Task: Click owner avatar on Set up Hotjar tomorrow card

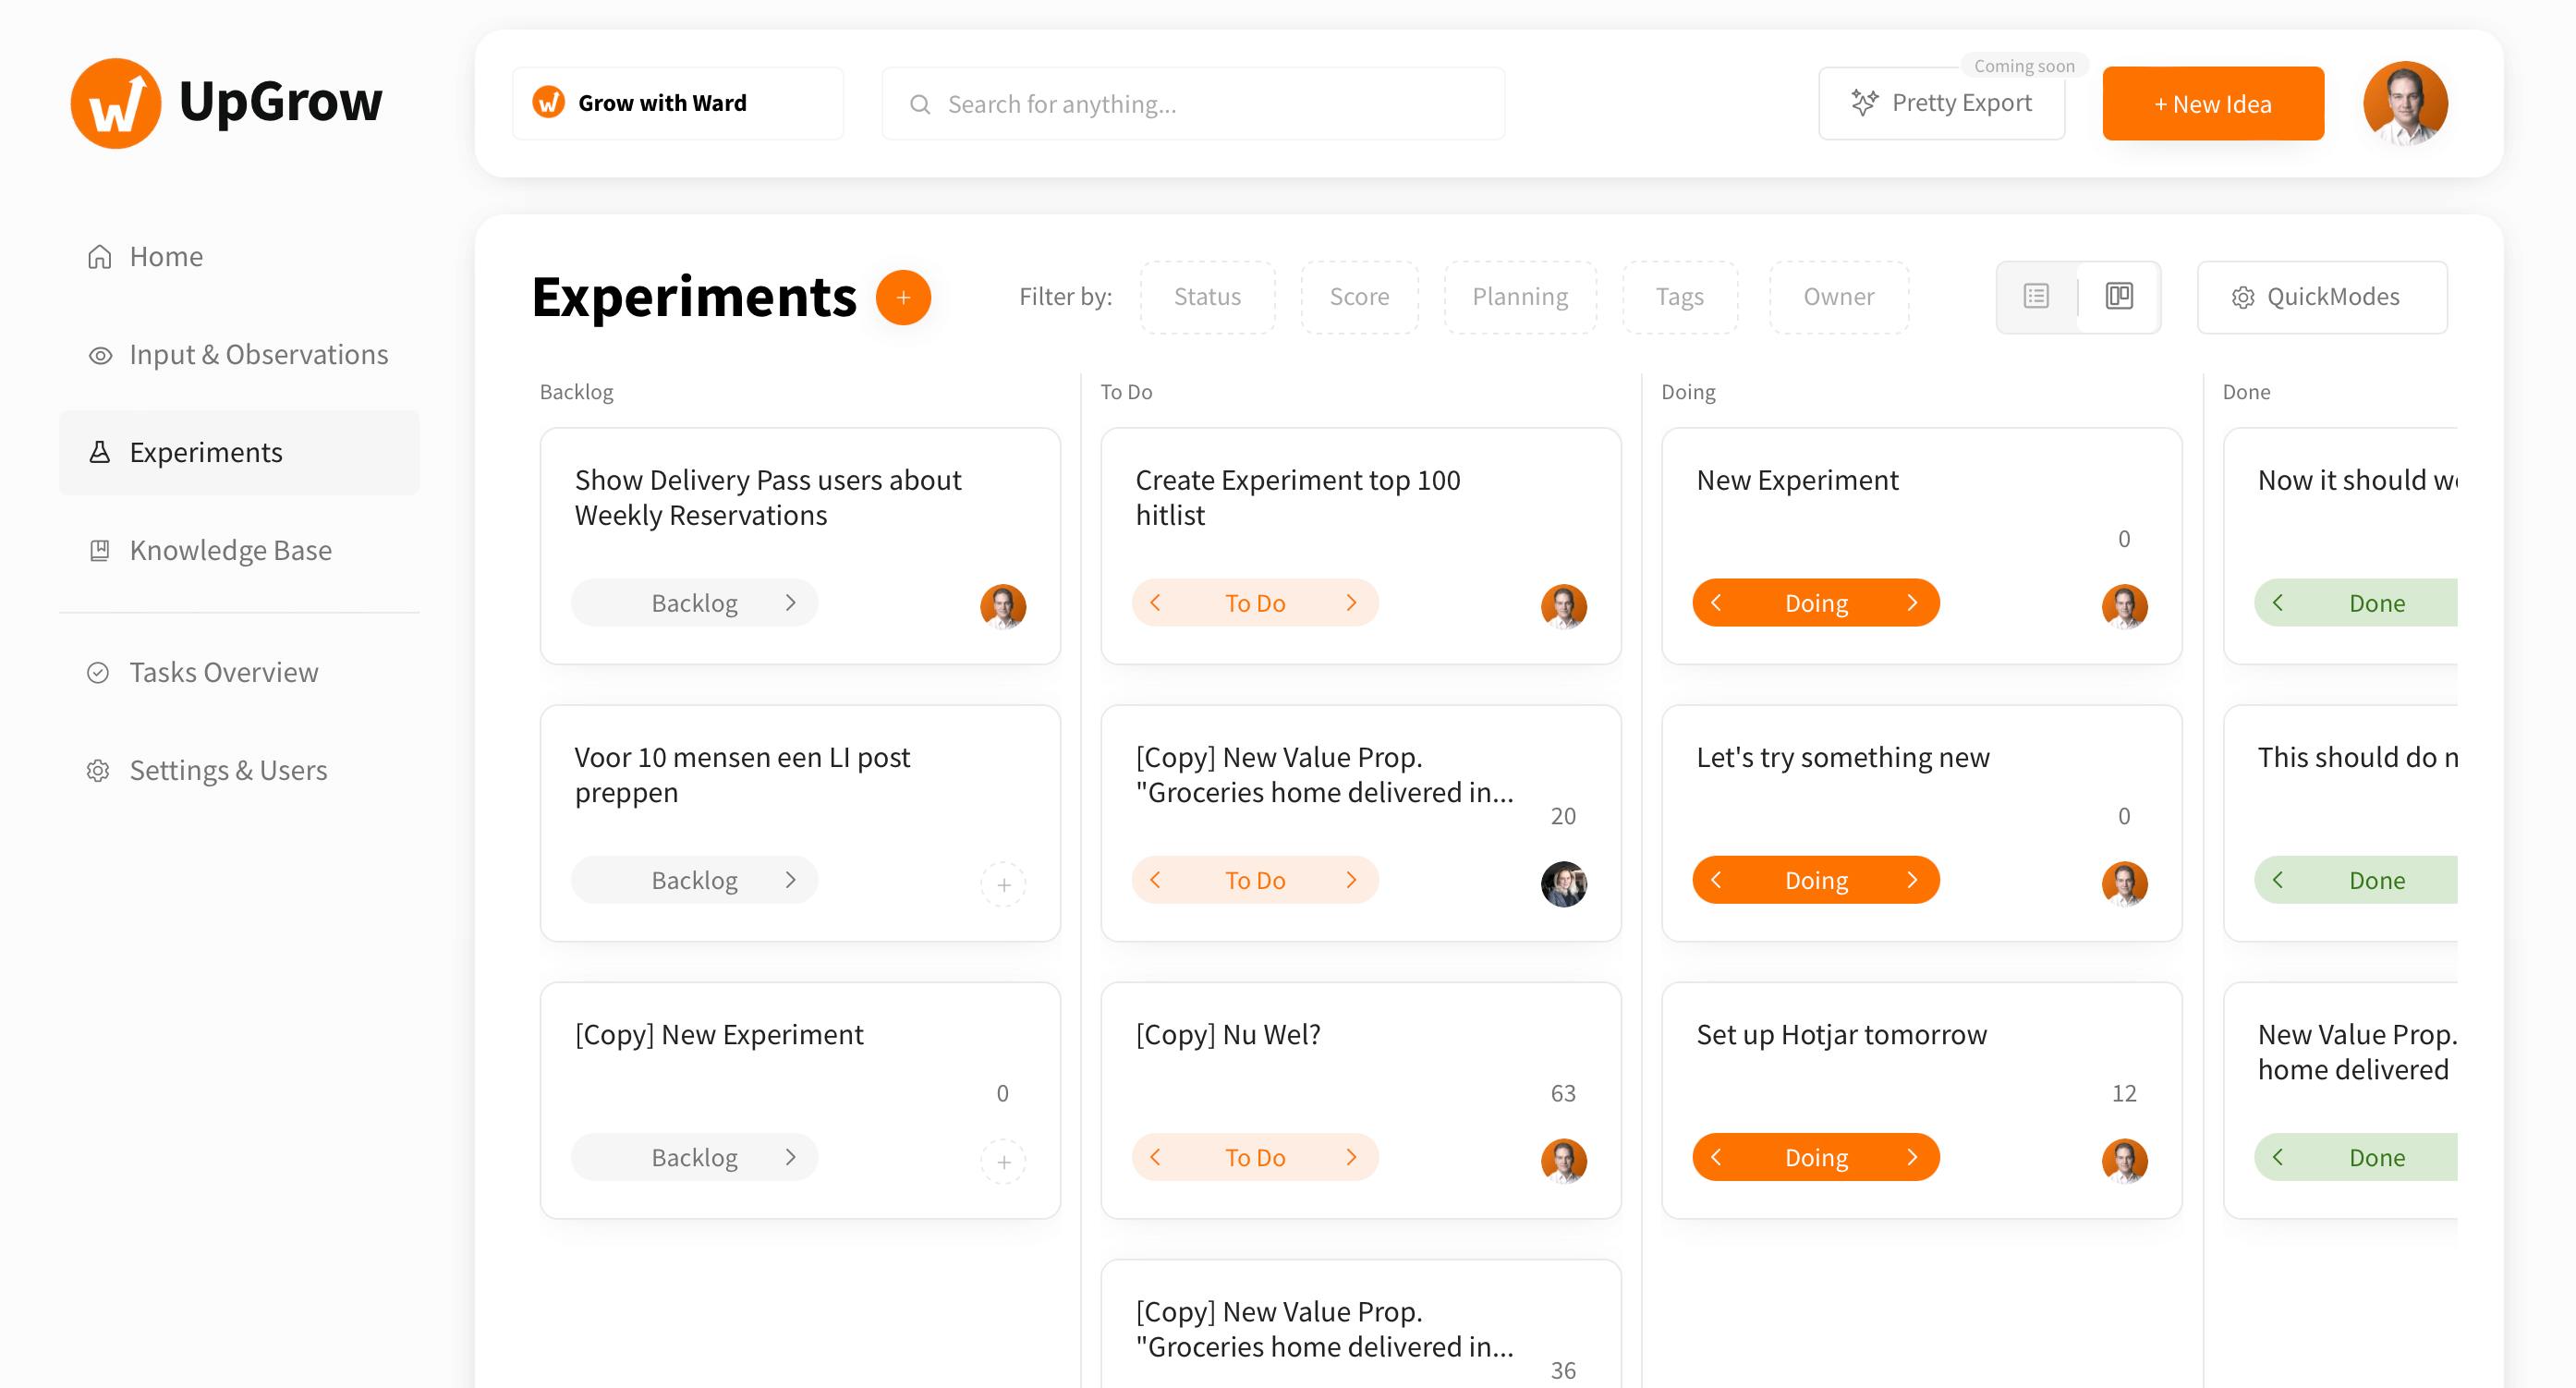Action: click(2125, 1161)
